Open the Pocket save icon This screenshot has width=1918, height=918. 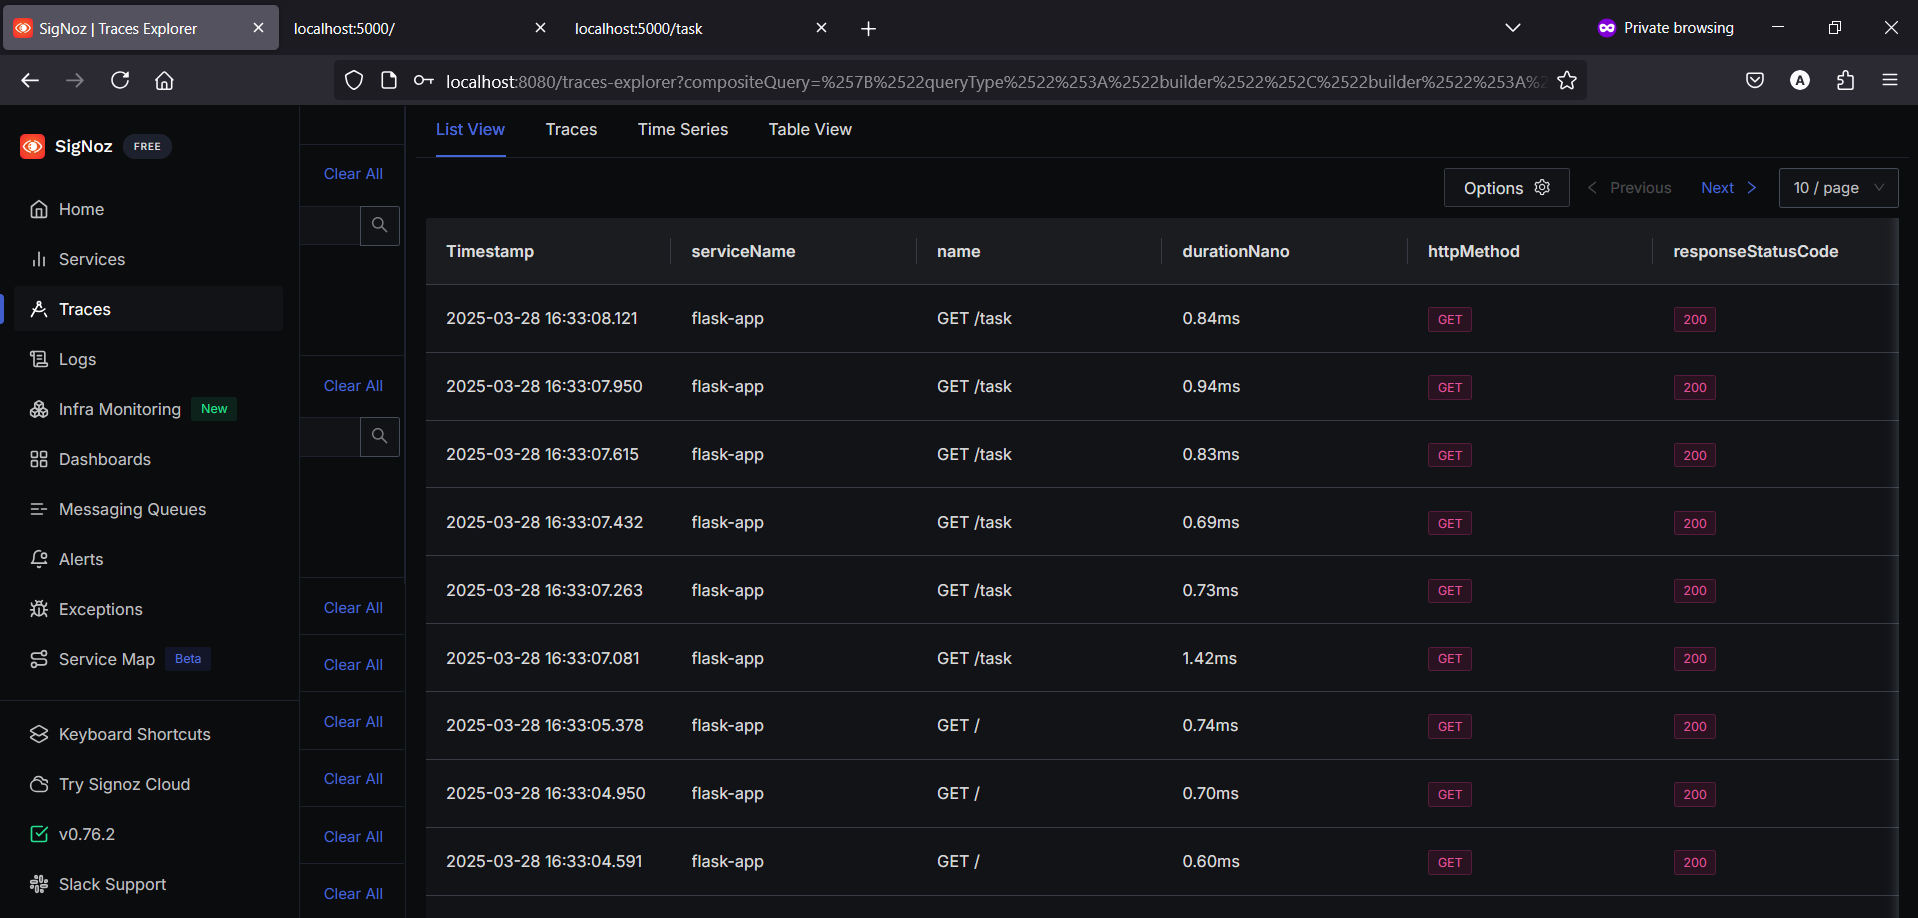[1755, 80]
